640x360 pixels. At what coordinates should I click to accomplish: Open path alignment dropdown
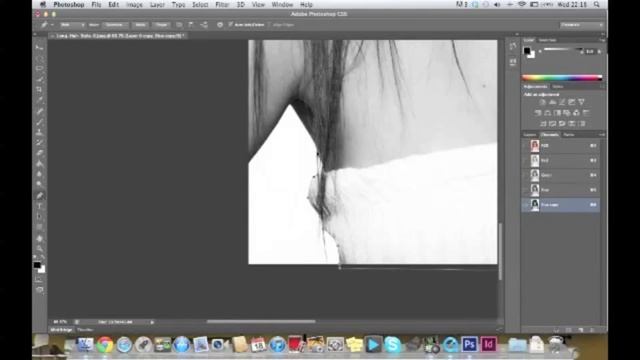tap(191, 25)
